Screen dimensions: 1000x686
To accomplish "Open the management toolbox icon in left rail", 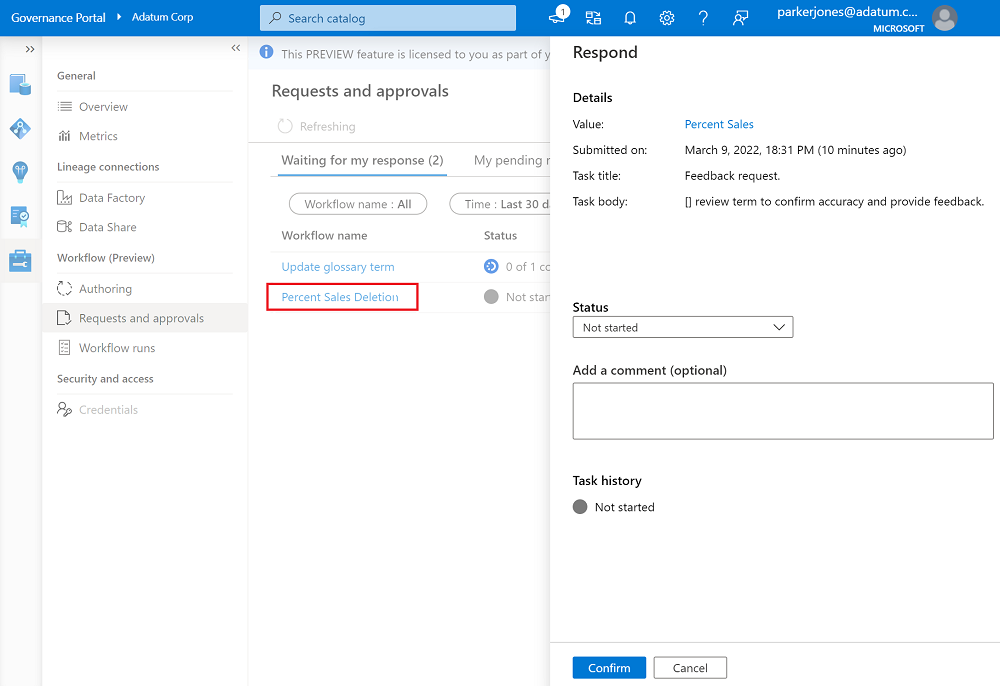I will tap(20, 260).
